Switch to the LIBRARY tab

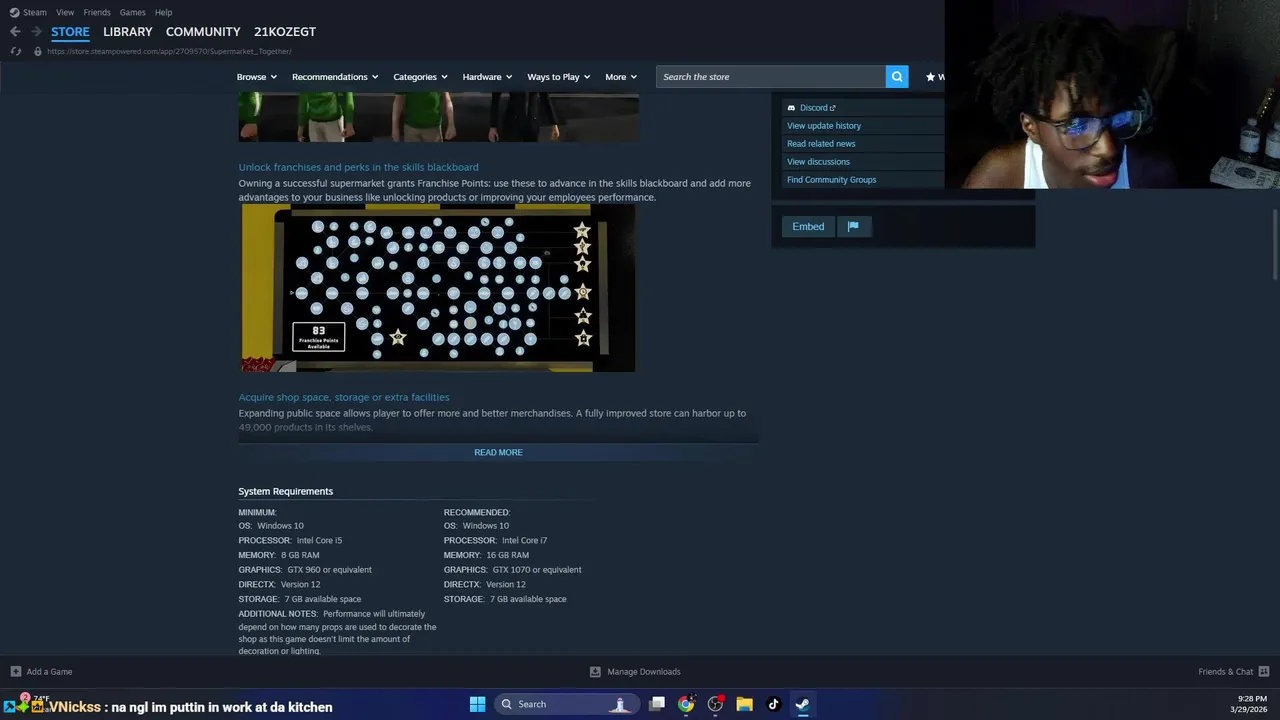coord(128,32)
